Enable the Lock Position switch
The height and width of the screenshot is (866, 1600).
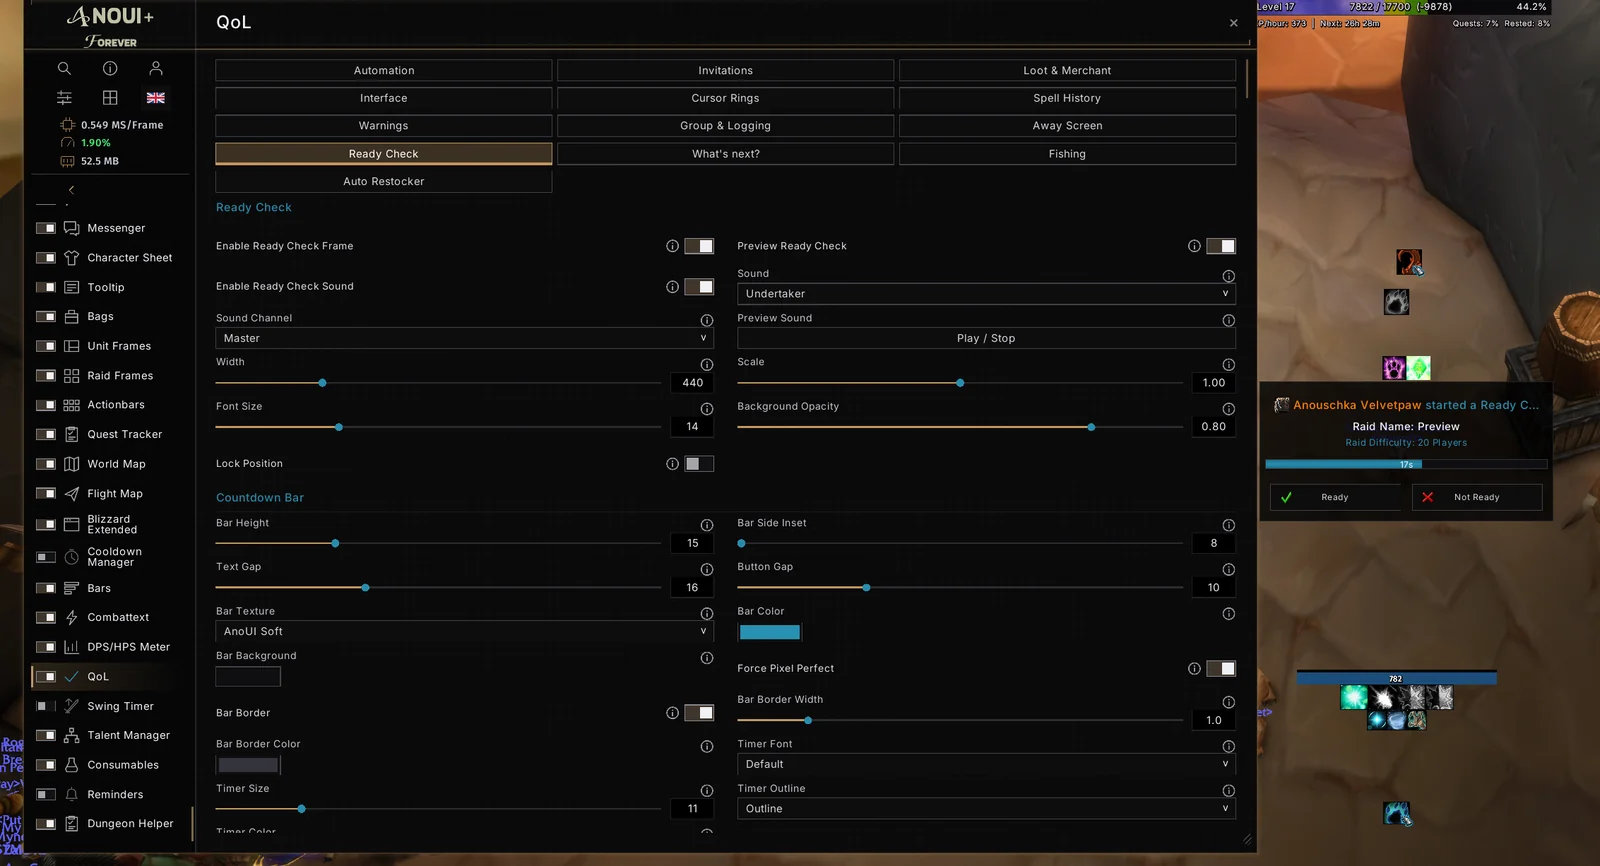[699, 464]
